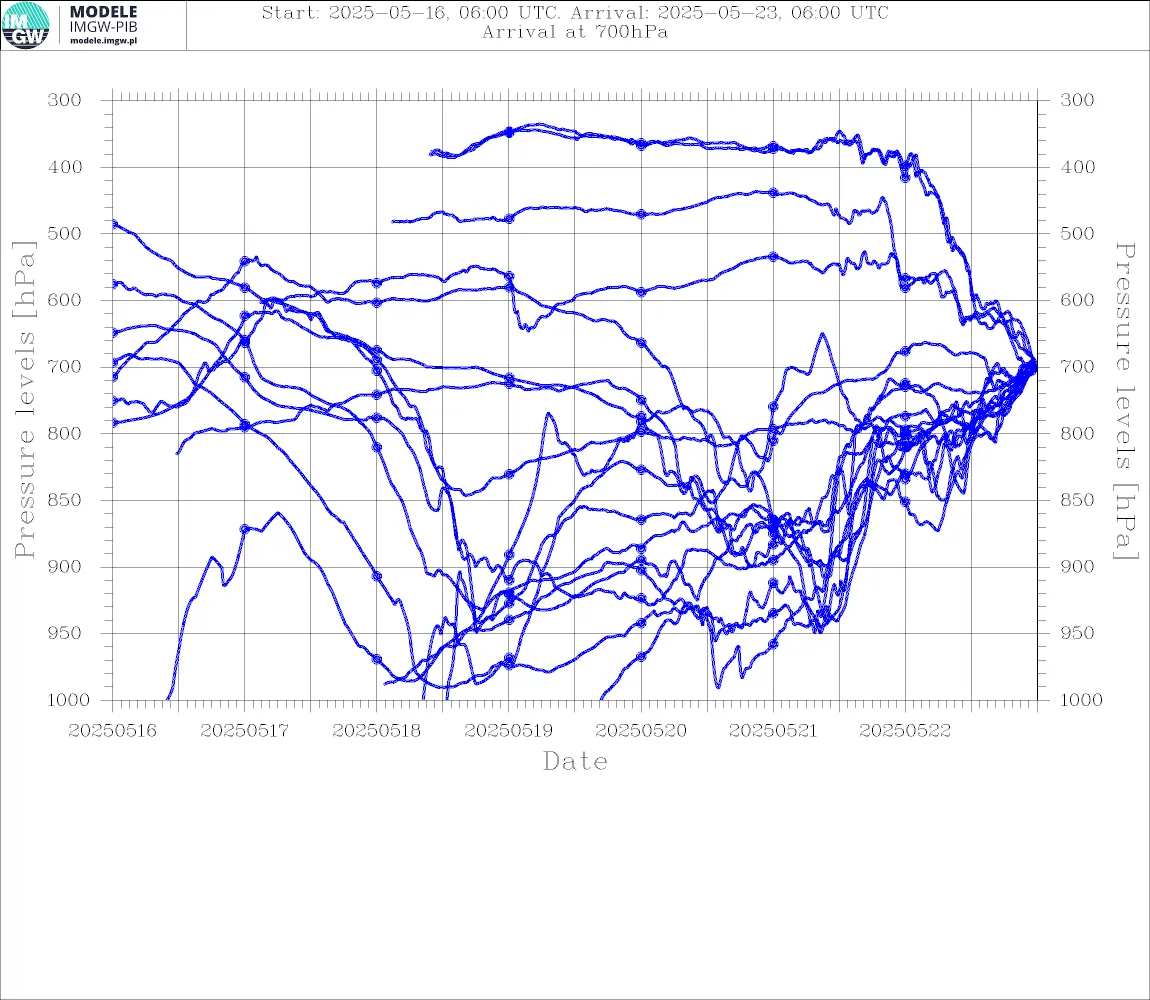Click the IMGW-PIB label
This screenshot has height=1000, width=1150.
tap(103, 27)
